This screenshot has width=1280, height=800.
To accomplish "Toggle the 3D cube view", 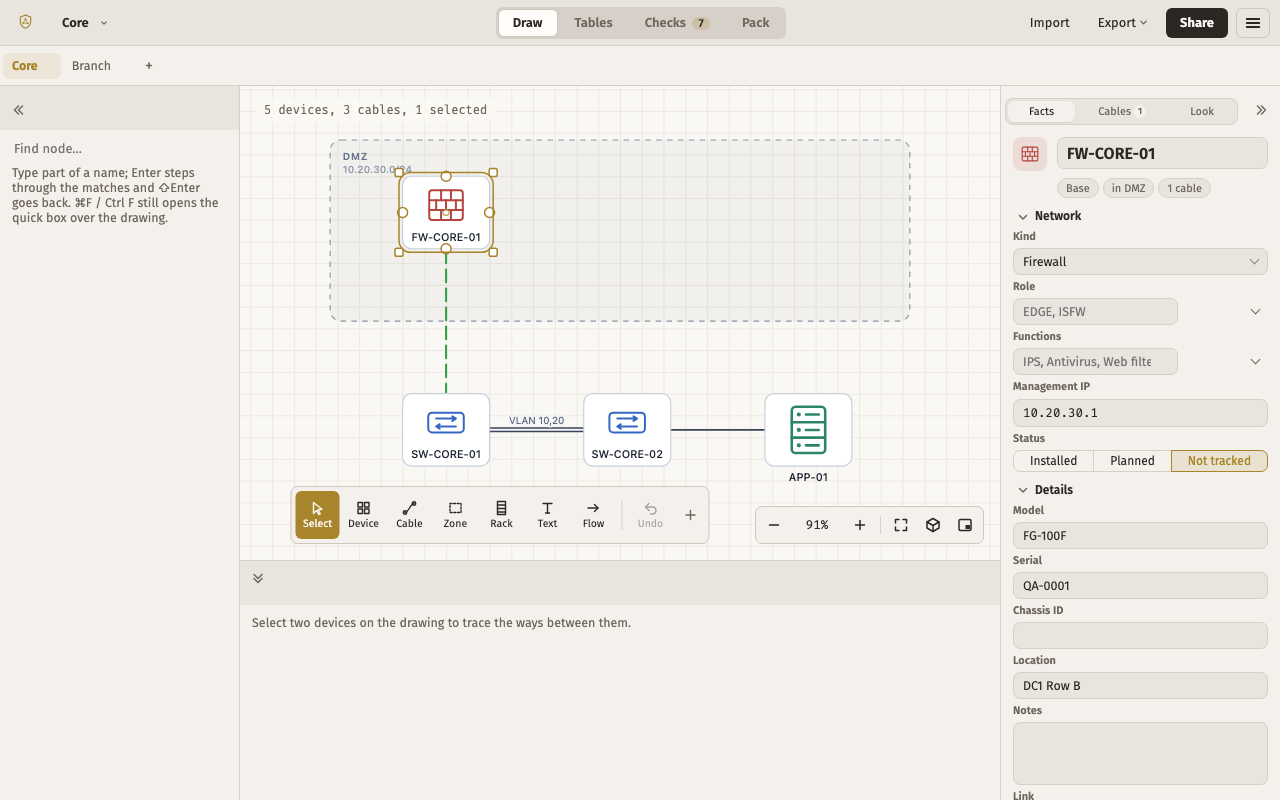I will pyautogui.click(x=933, y=525).
